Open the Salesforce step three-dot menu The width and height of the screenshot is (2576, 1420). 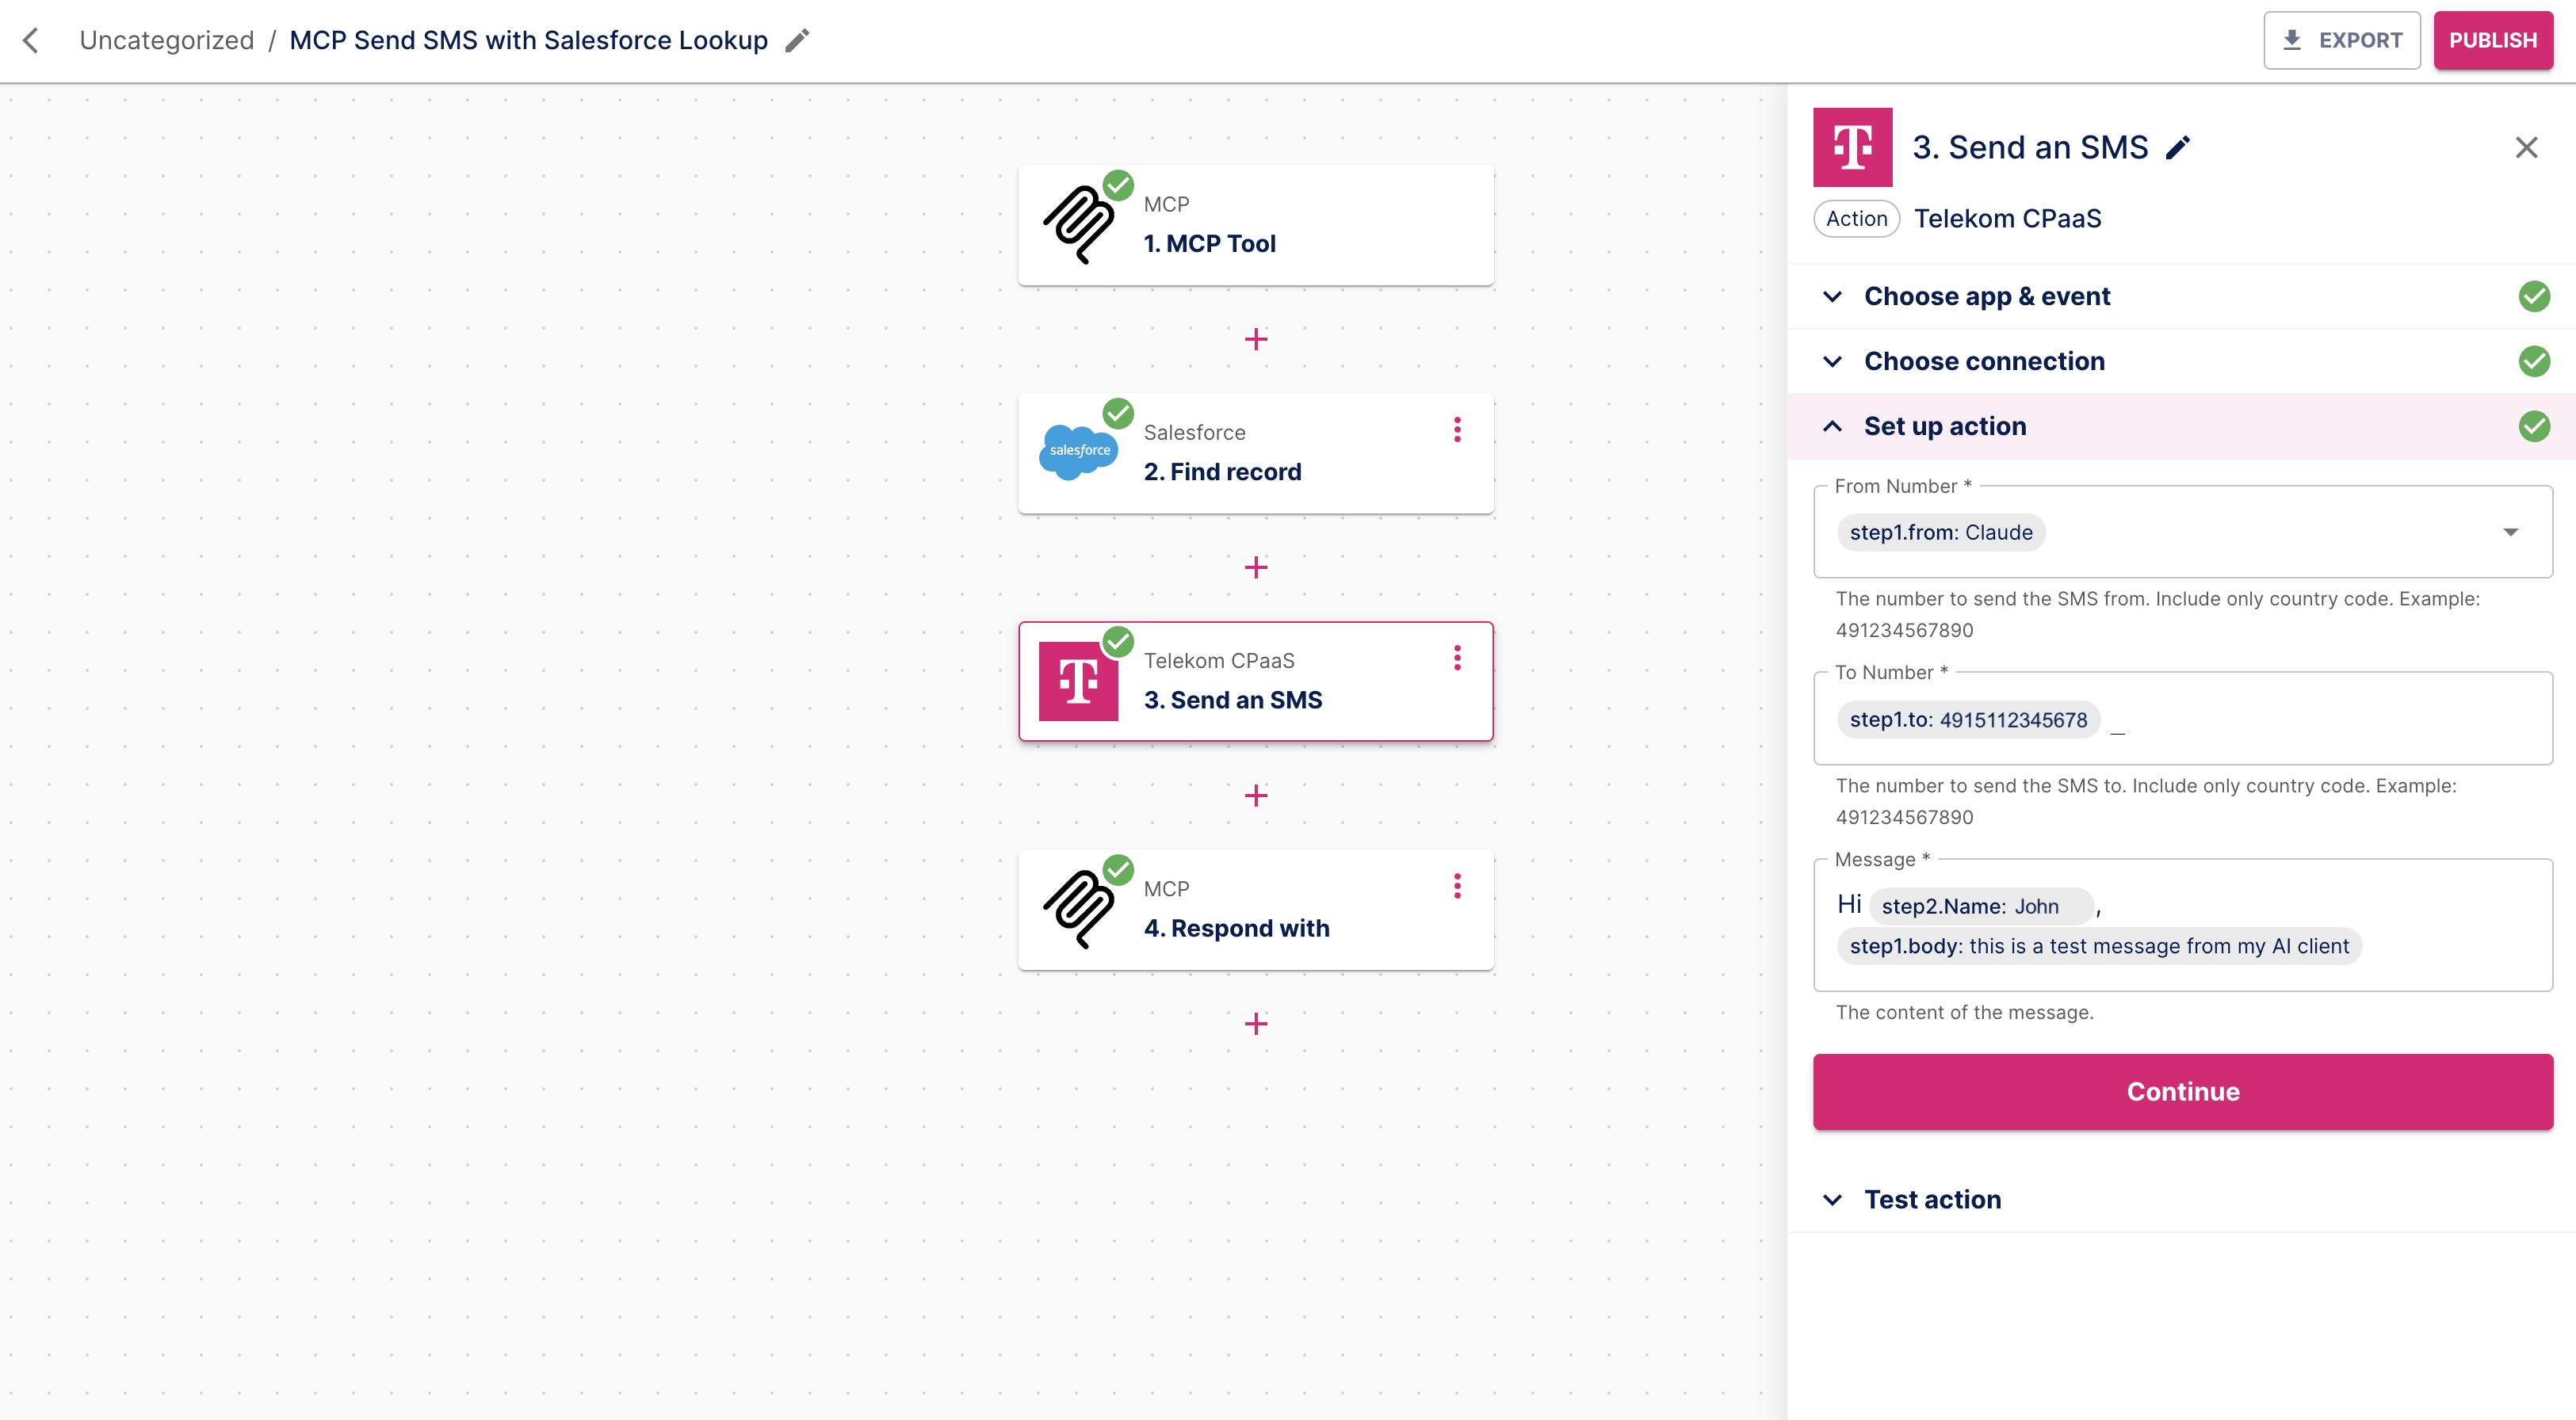pyautogui.click(x=1457, y=430)
